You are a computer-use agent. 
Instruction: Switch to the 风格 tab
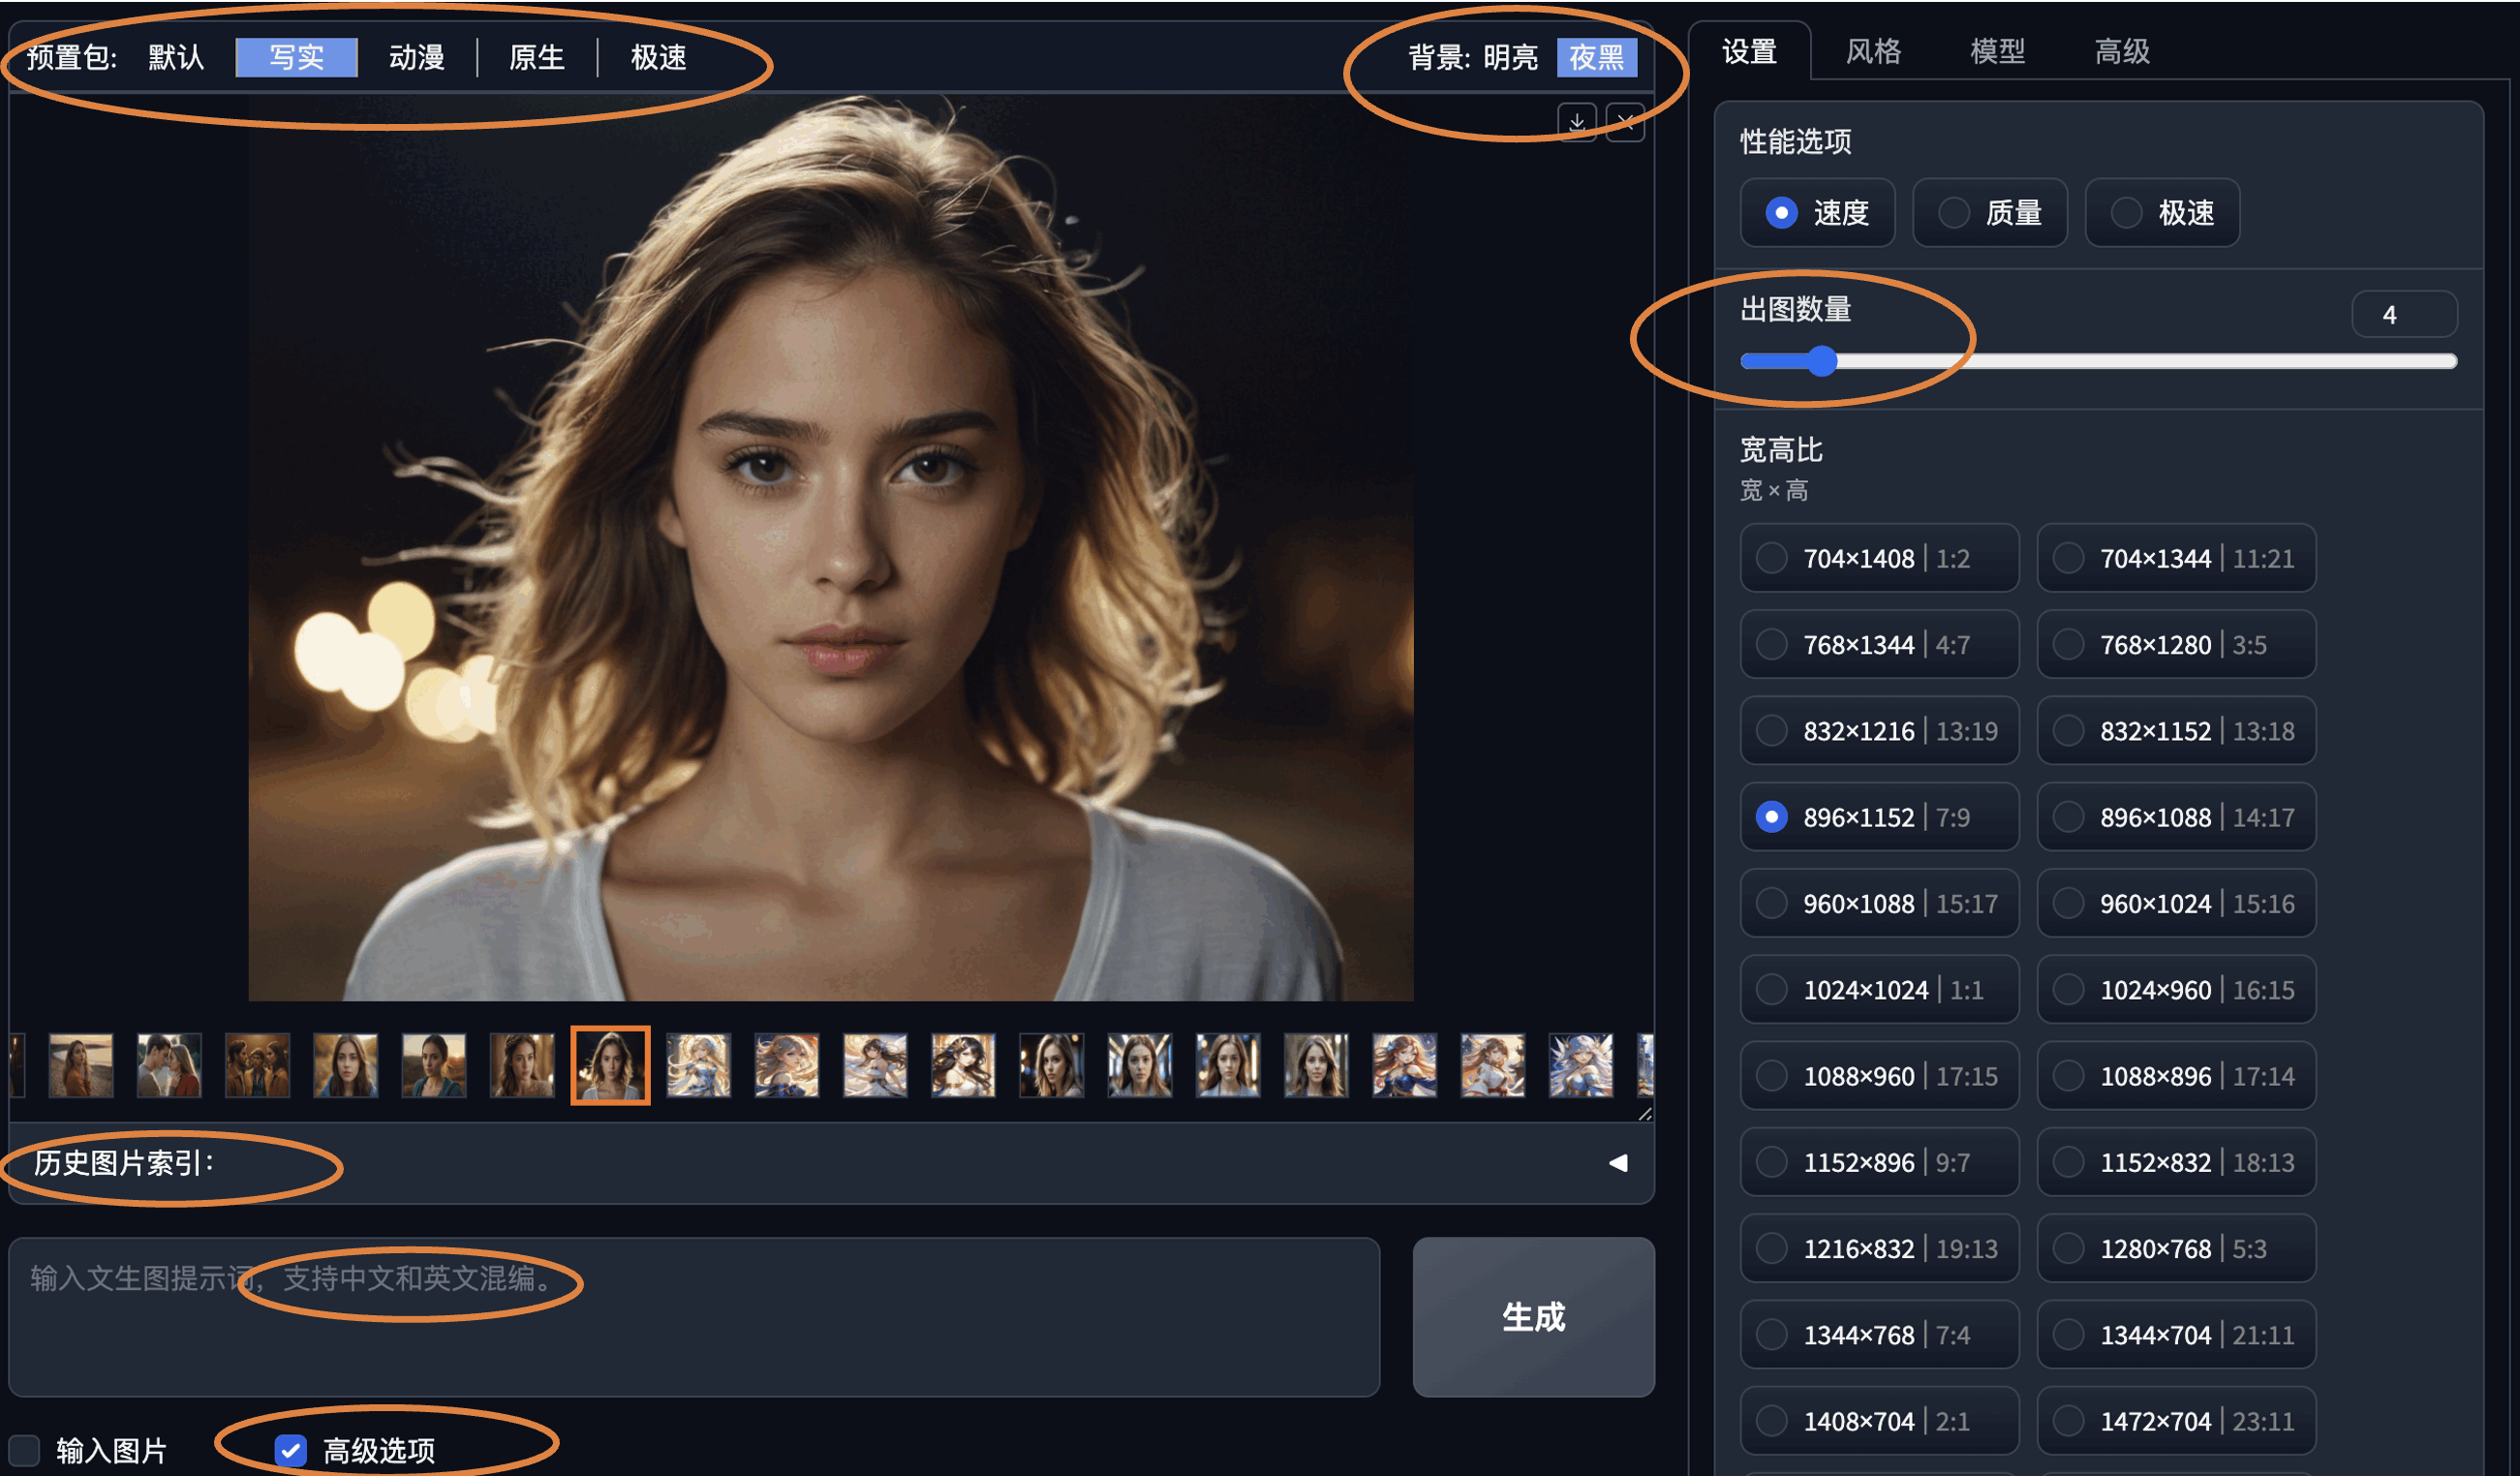[1874, 51]
